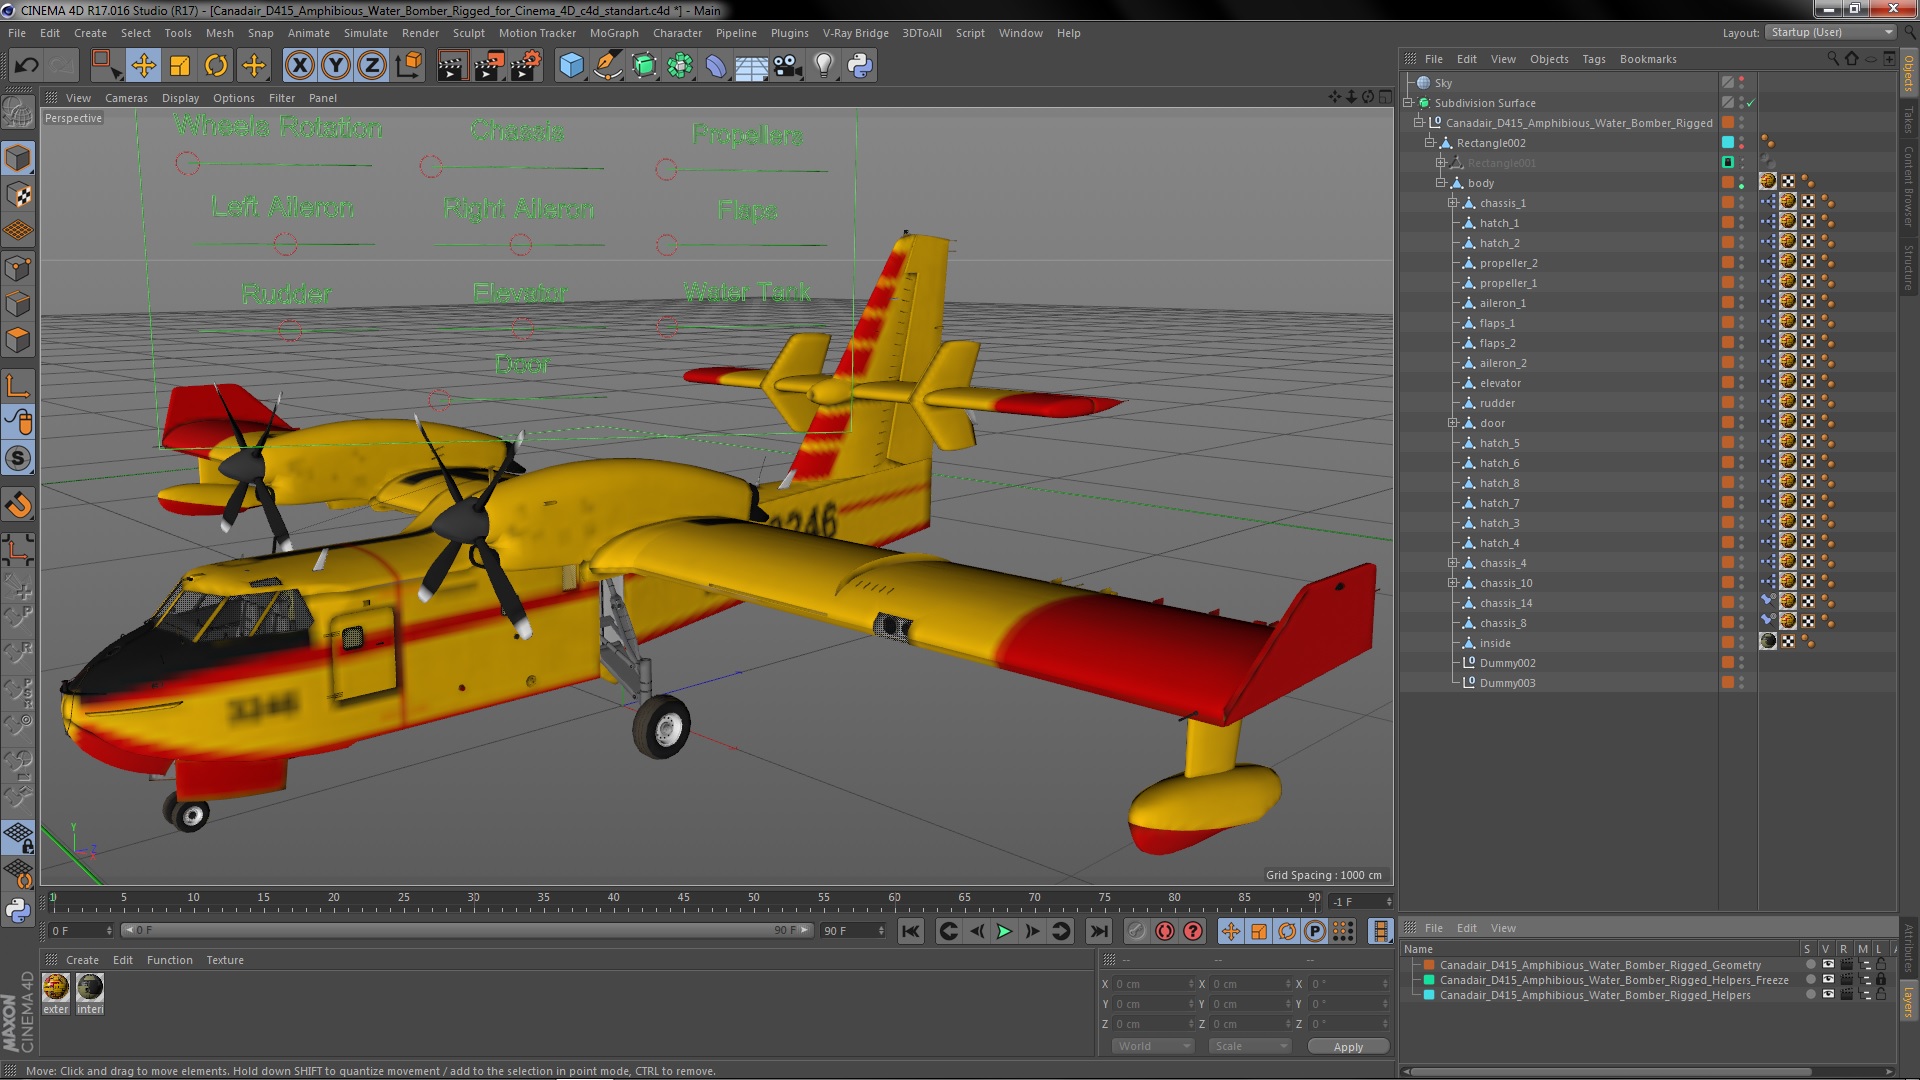
Task: Toggle Y axis lock icon
Action: tap(336, 66)
